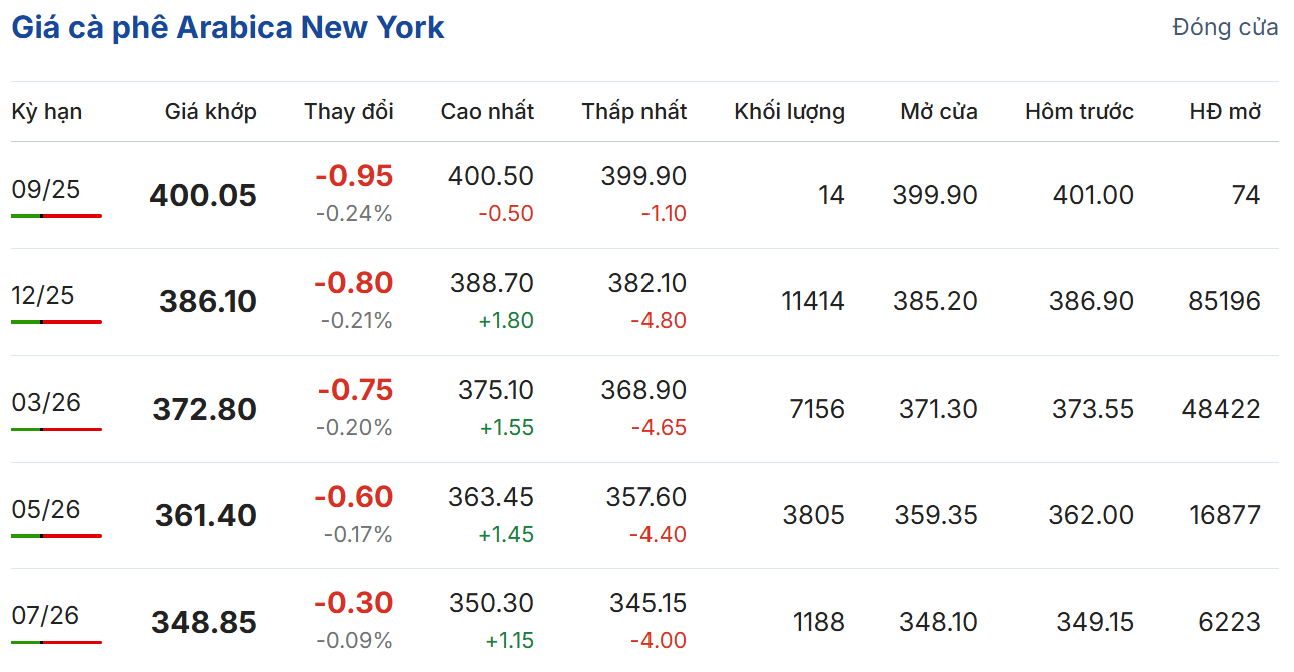Viewport: 1294px width, 672px height.
Task: Select the 03/26 contract term
Action: [x=46, y=402]
